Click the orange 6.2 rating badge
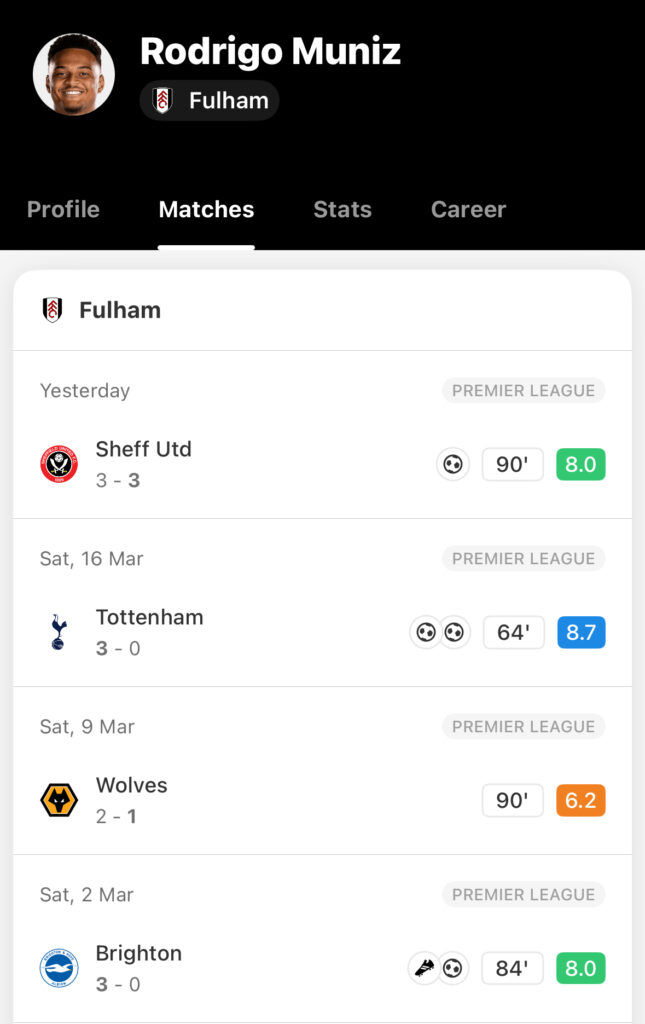Viewport: 645px width, 1024px height. click(x=581, y=800)
